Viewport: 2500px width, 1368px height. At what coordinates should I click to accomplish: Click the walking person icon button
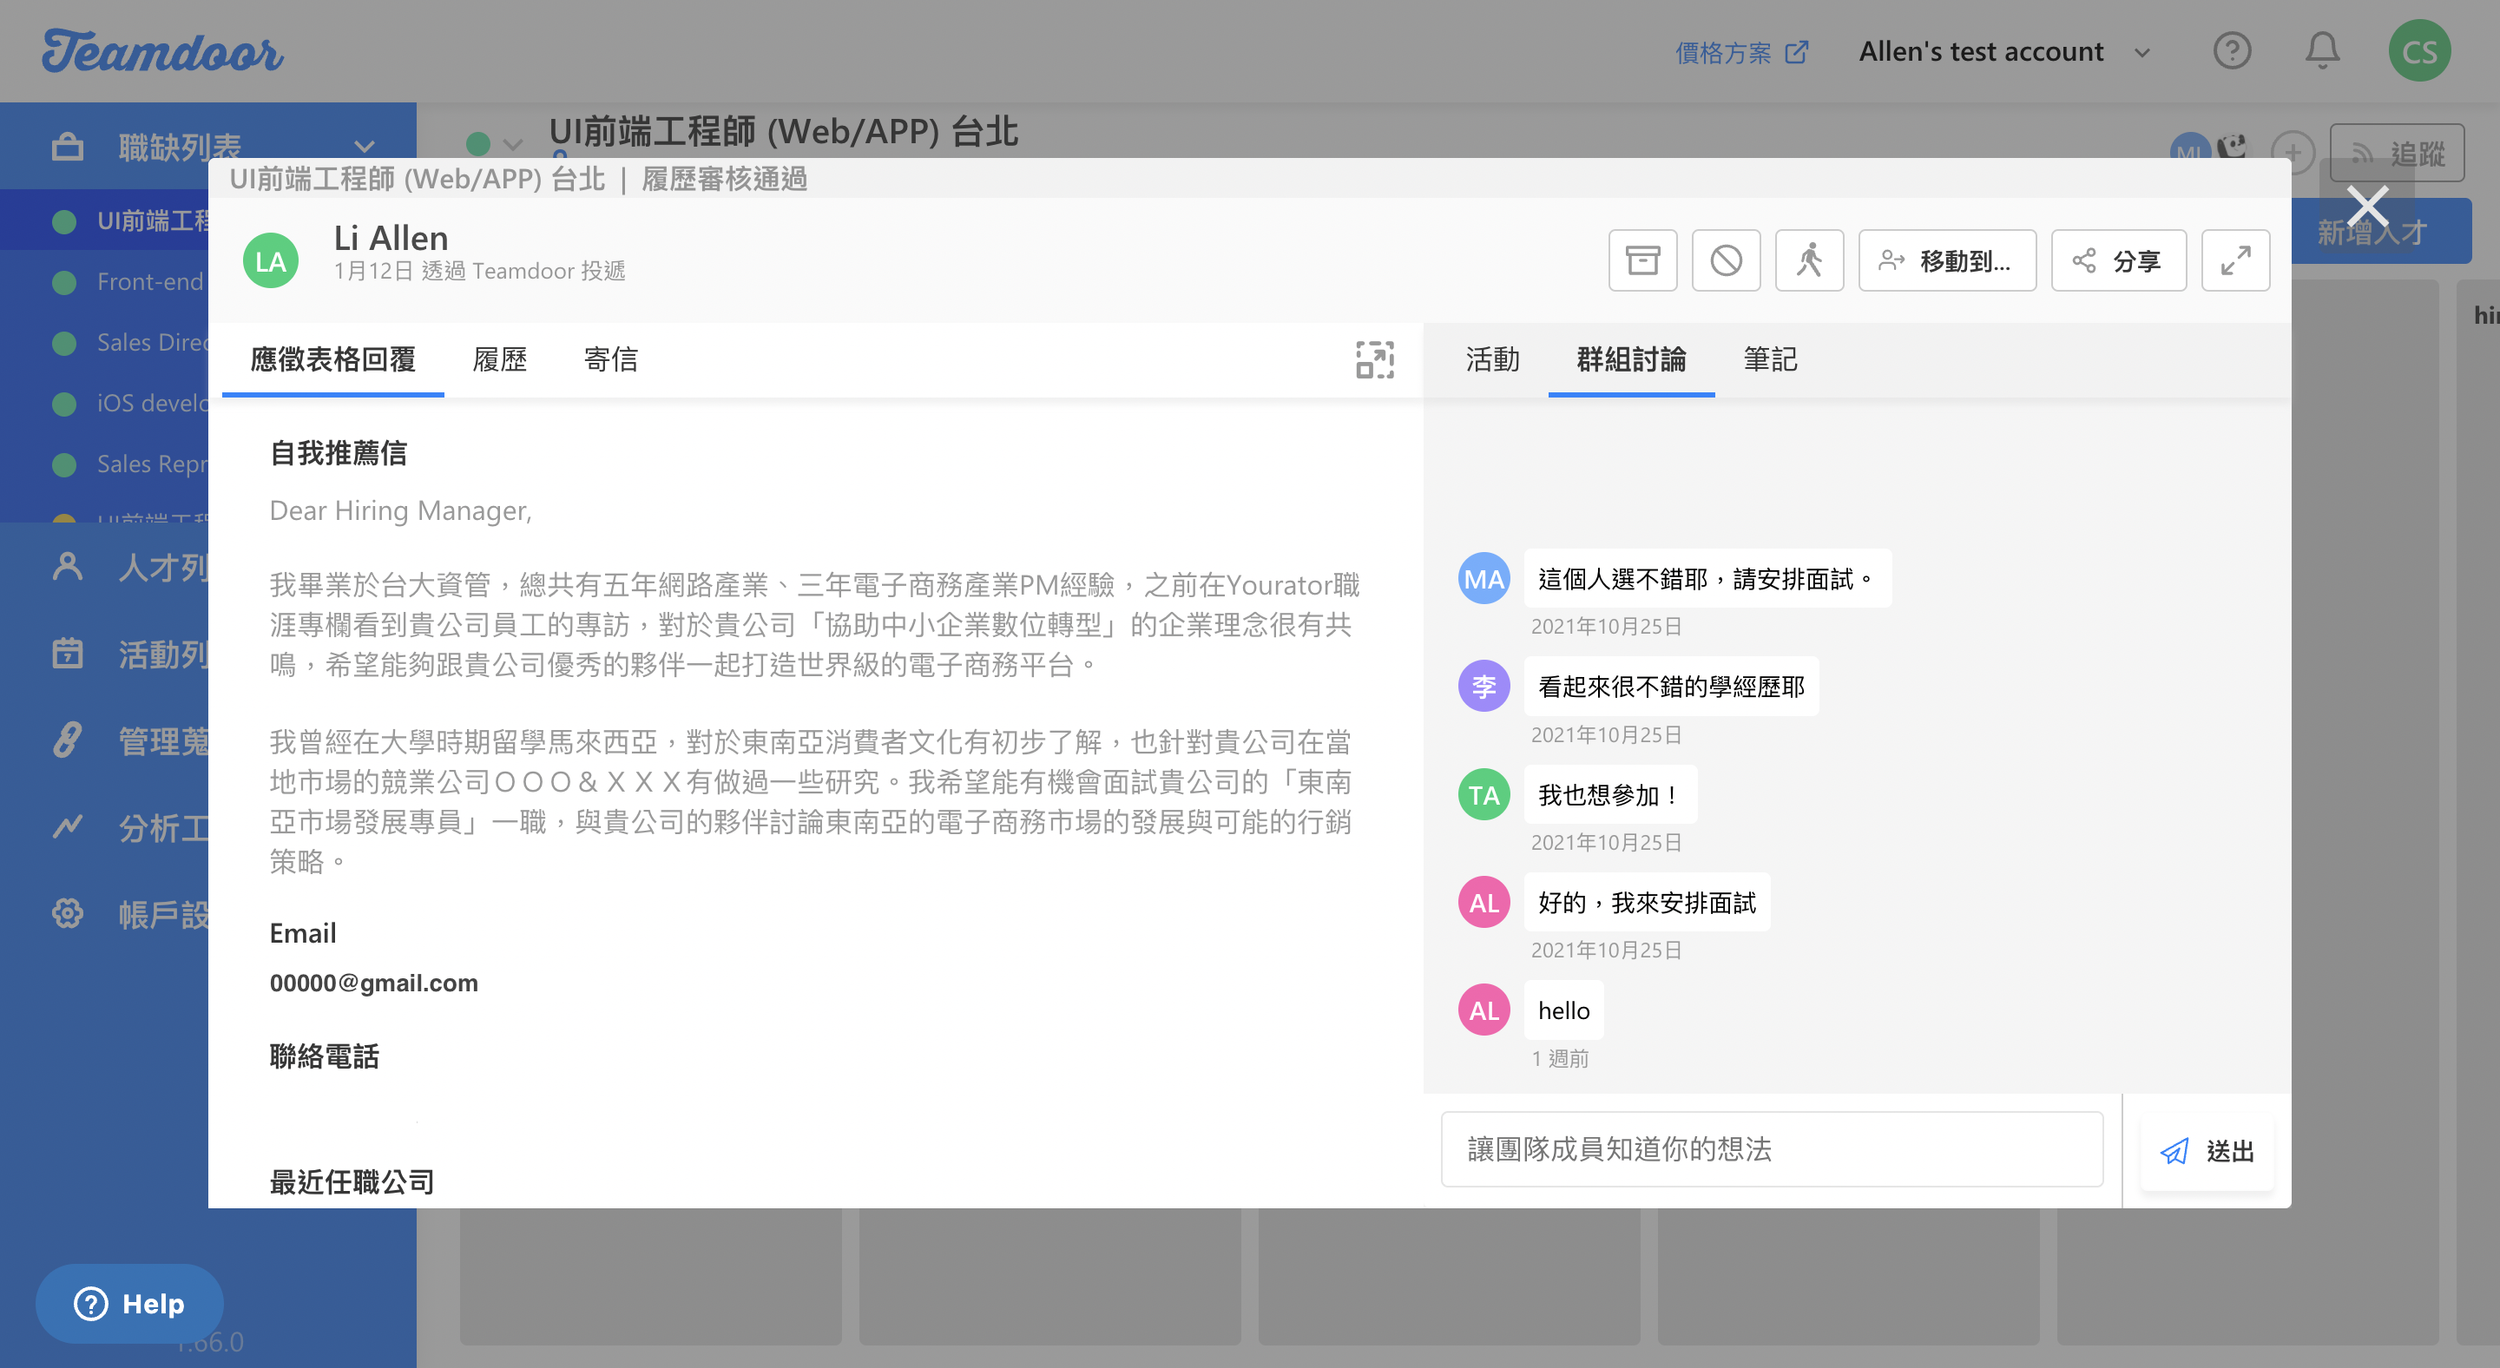click(1809, 261)
